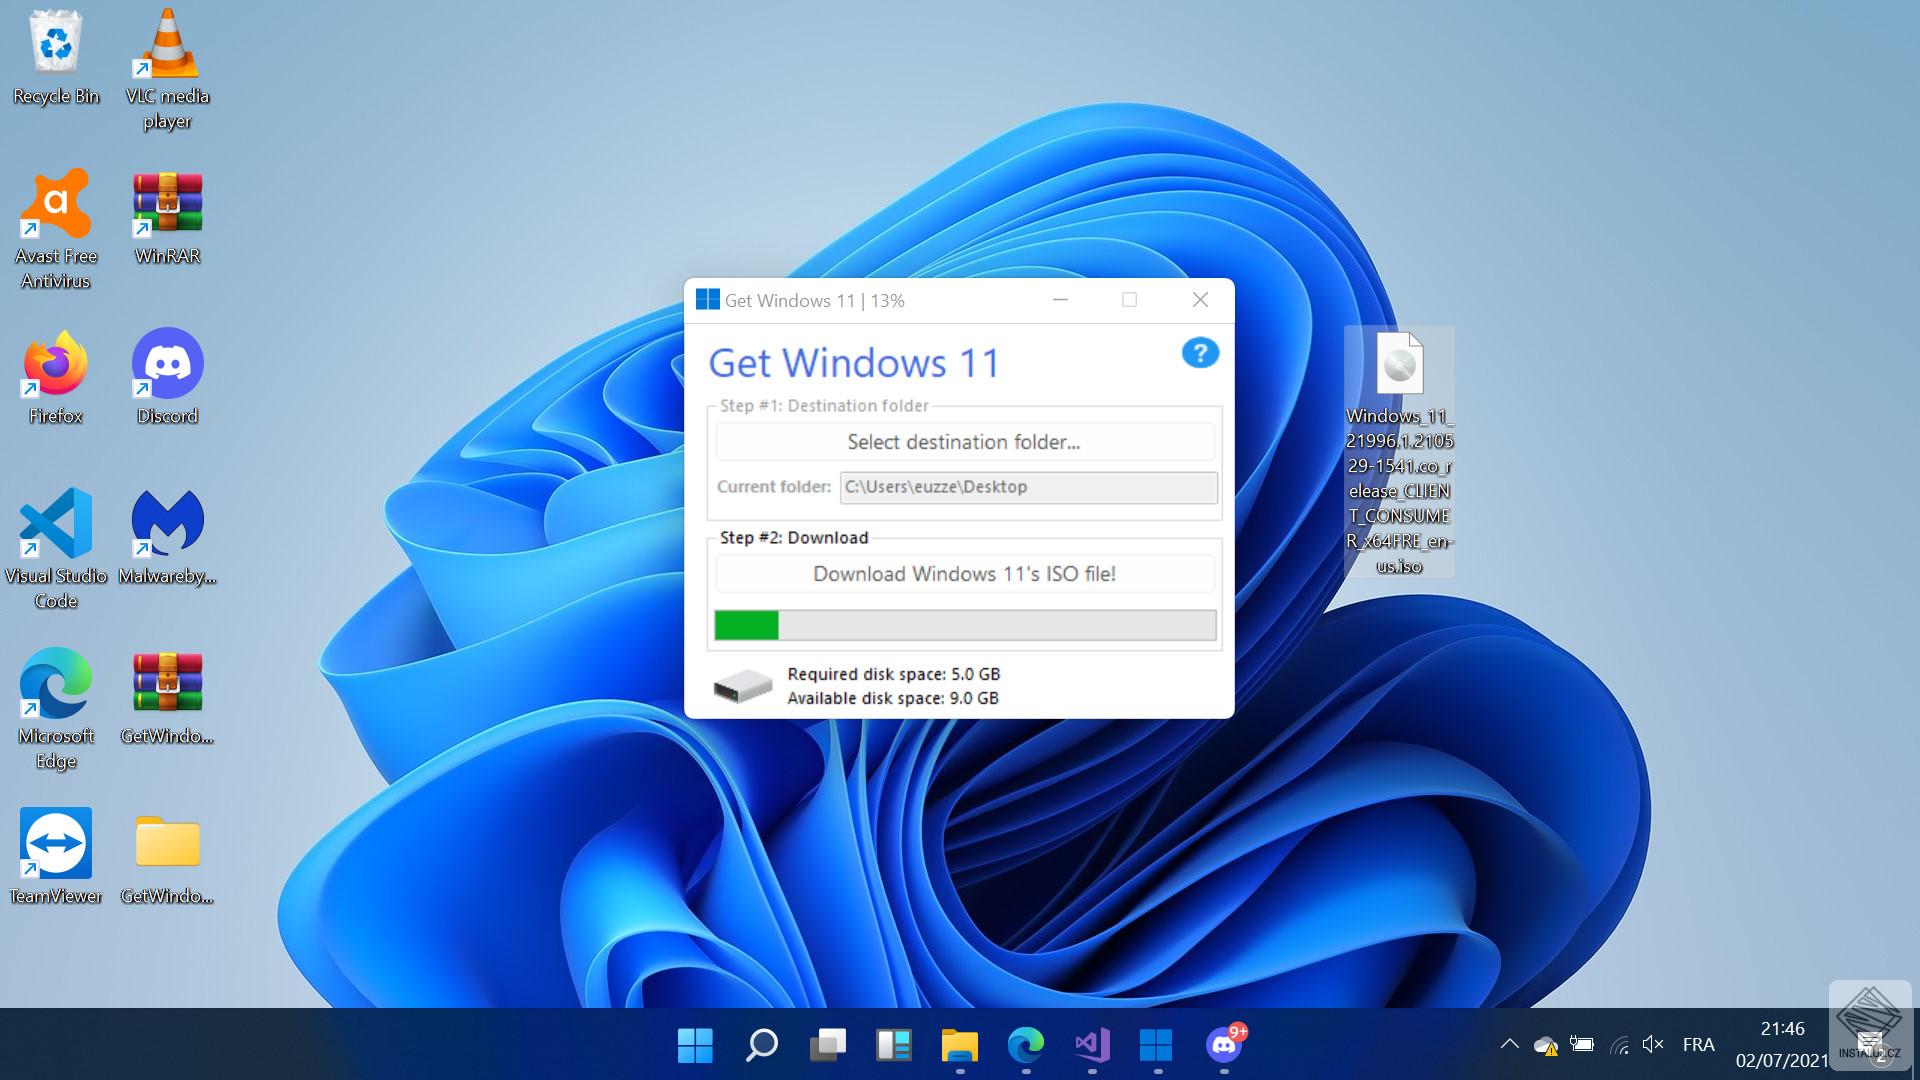Open Avast Free Antivirus shortcut

click(56, 230)
